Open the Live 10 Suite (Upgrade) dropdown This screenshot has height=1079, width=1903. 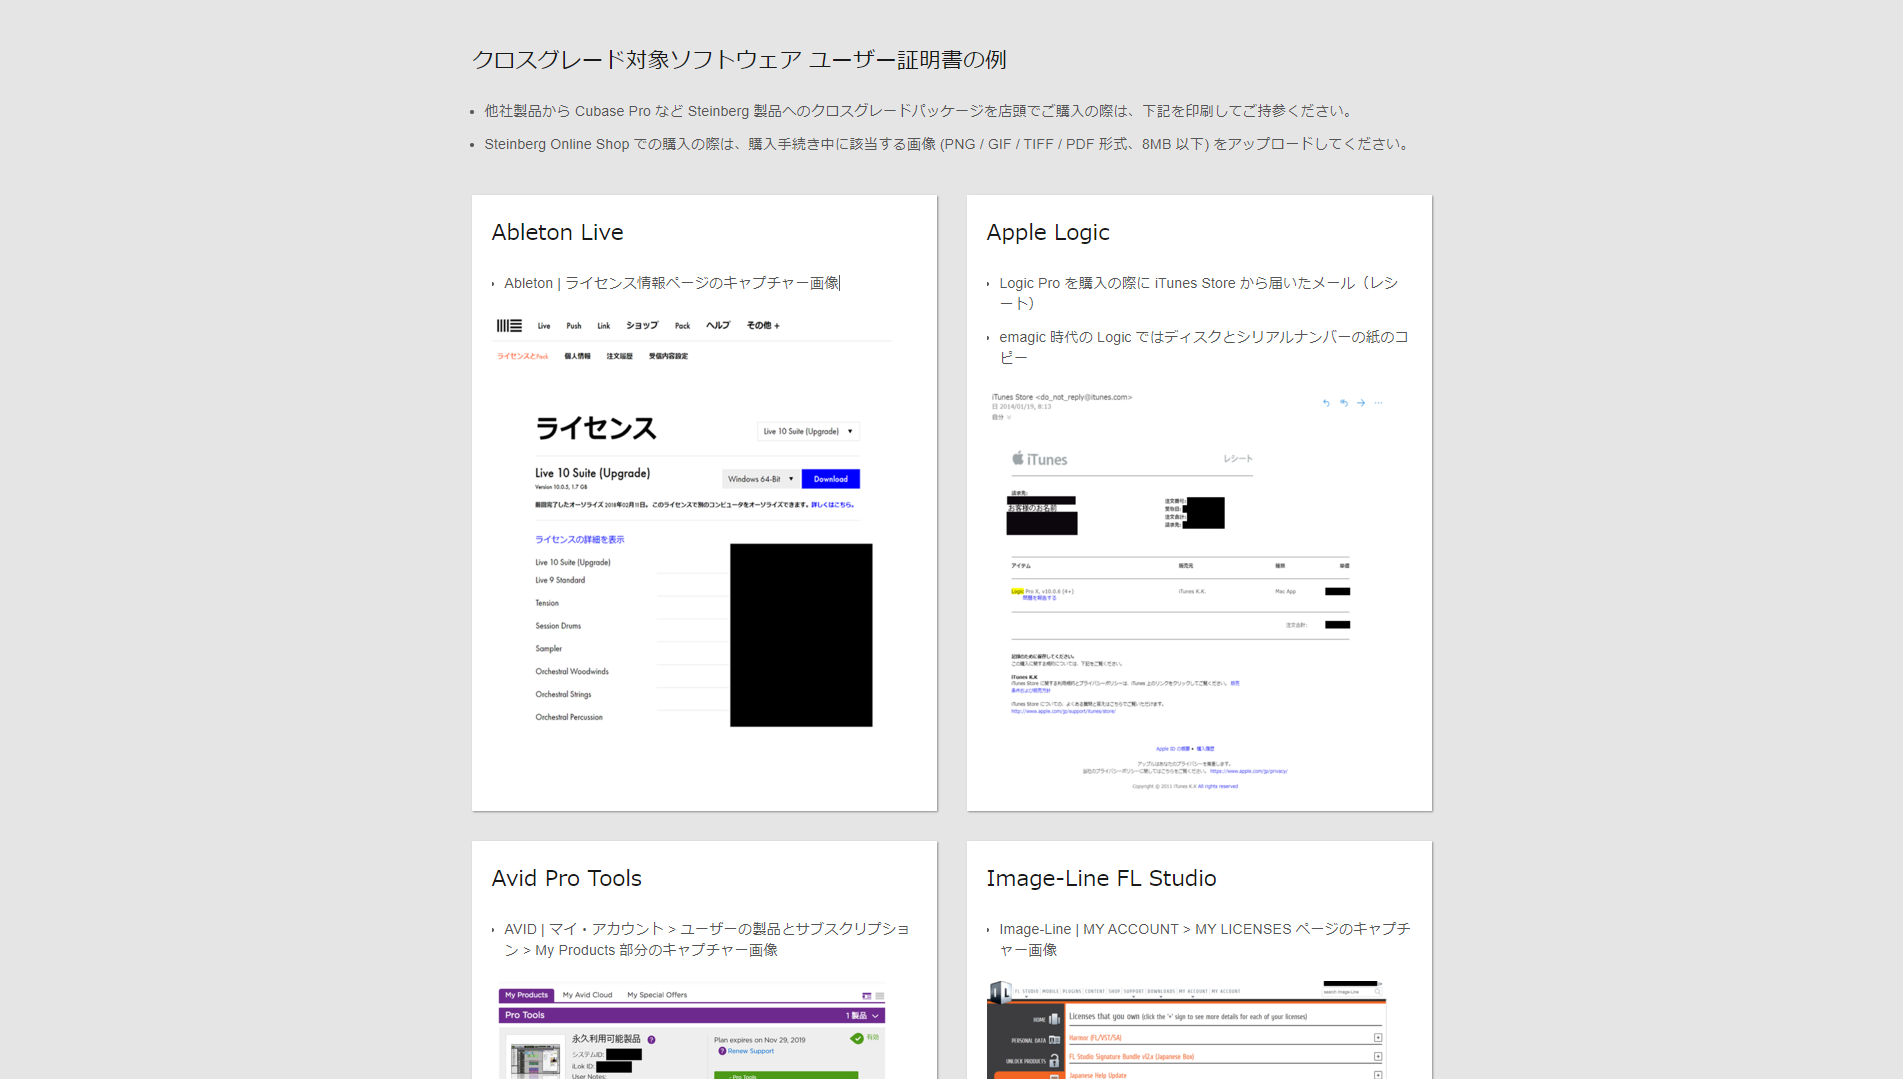pos(808,432)
